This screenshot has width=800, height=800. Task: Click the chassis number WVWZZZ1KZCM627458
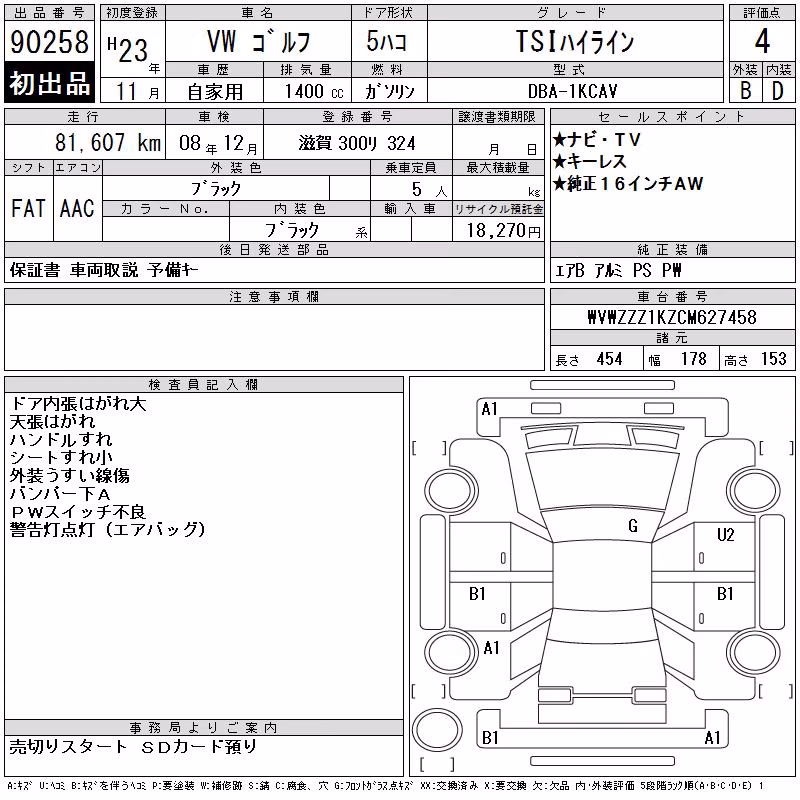(672, 317)
